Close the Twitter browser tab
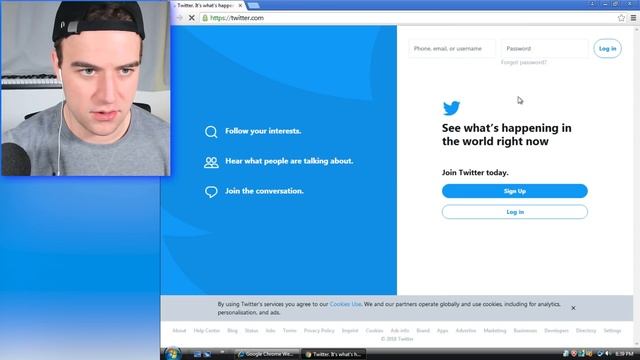Viewport: 640px width, 360px height. point(240,6)
